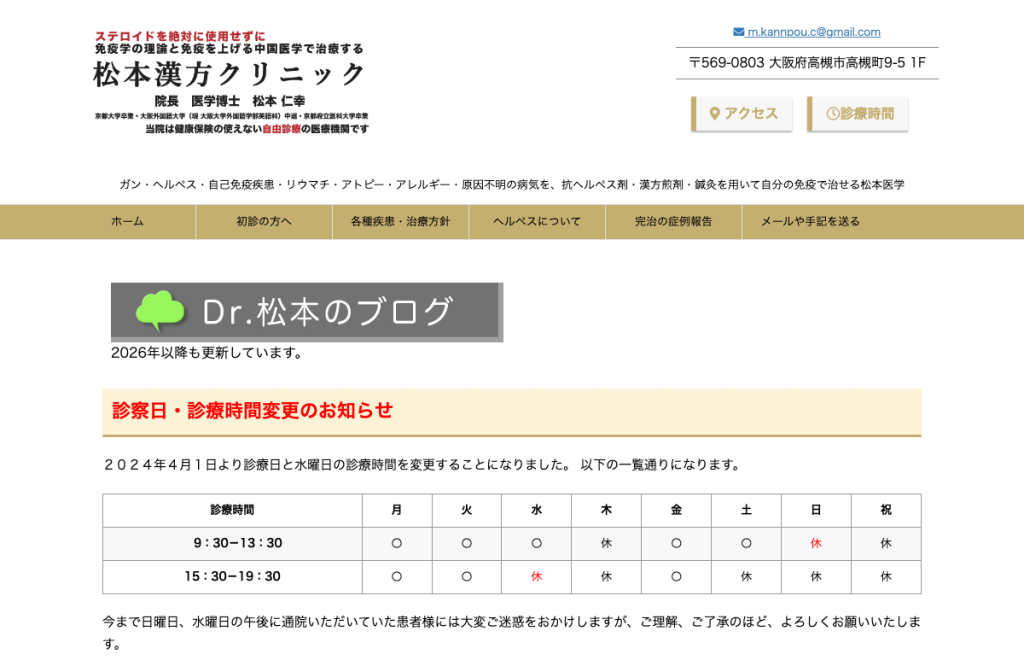This screenshot has height=666, width=1024.
Task: Click the 15:30−19:30 table row label
Action: pos(232,577)
